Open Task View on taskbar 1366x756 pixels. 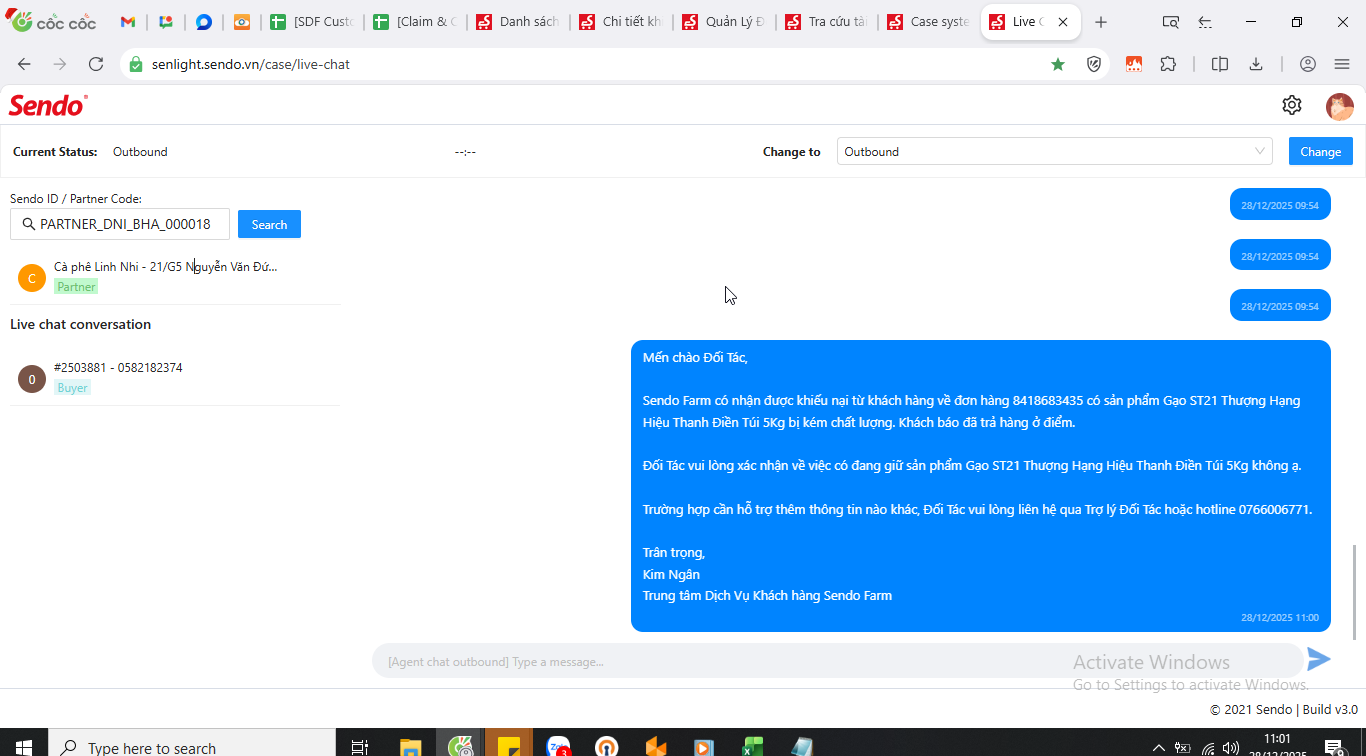click(x=360, y=747)
